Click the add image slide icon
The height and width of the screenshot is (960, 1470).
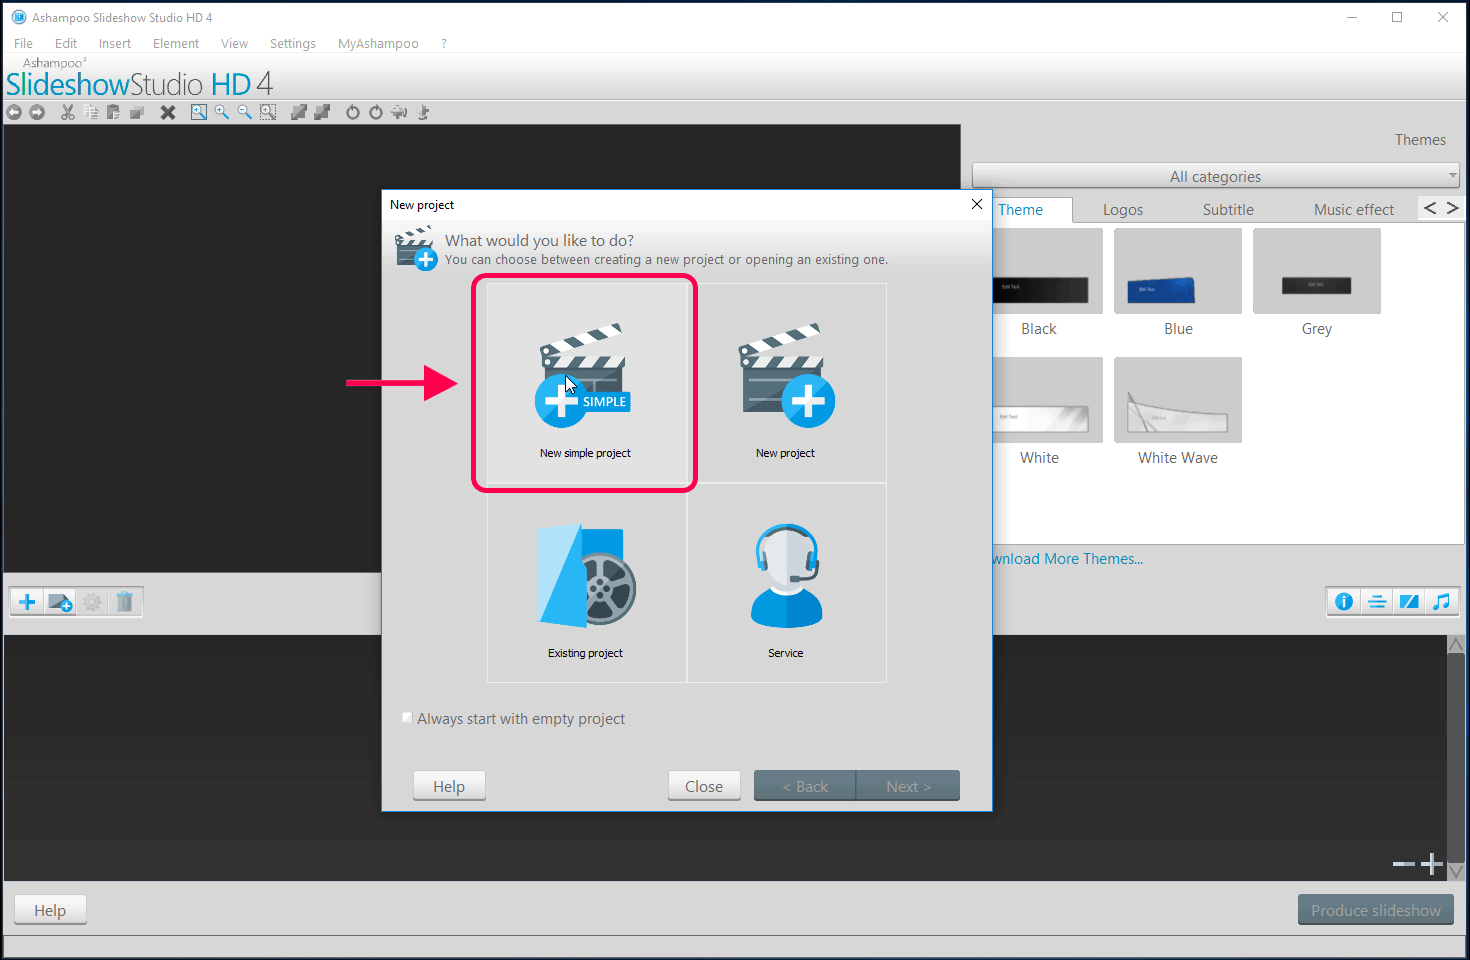coord(61,602)
